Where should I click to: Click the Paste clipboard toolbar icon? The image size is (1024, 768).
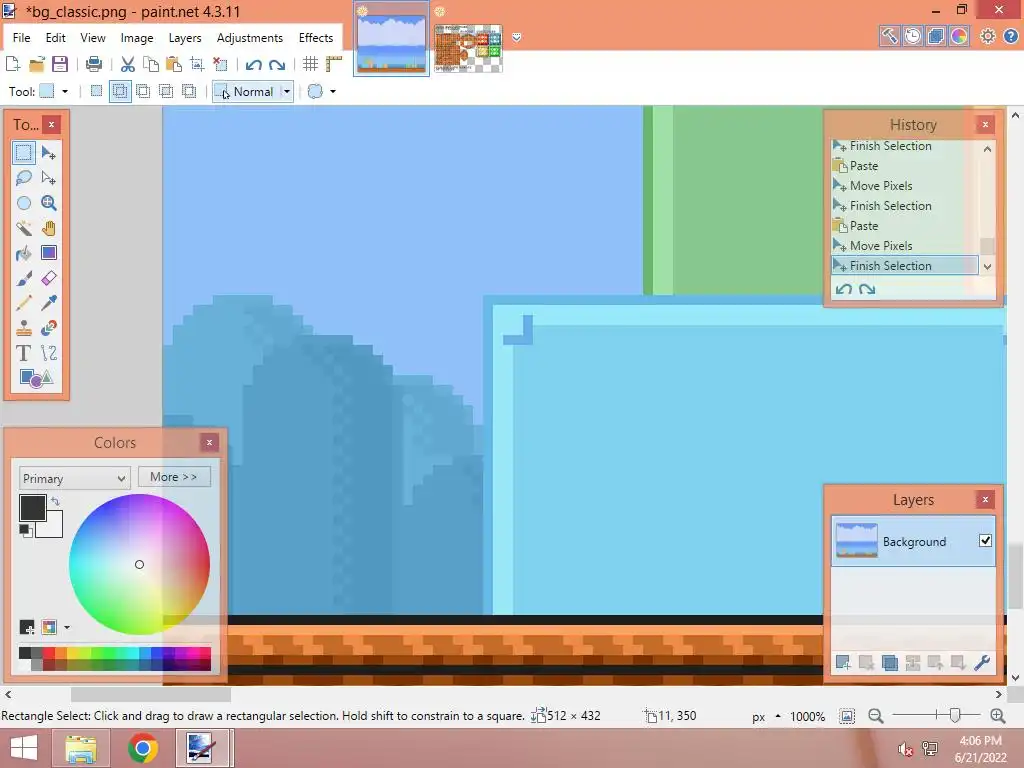click(x=174, y=64)
